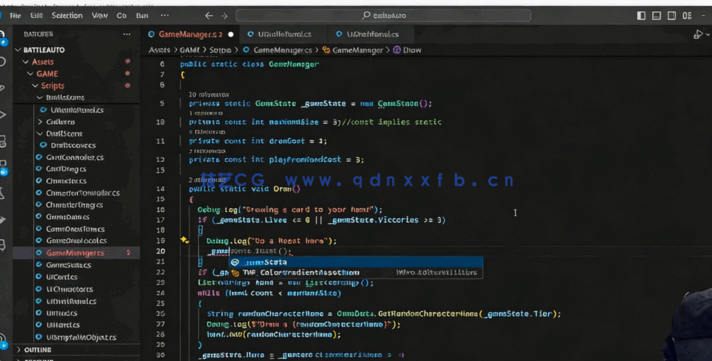Screen dimensions: 712x361
Task: Open the View menu
Action: [x=99, y=15]
